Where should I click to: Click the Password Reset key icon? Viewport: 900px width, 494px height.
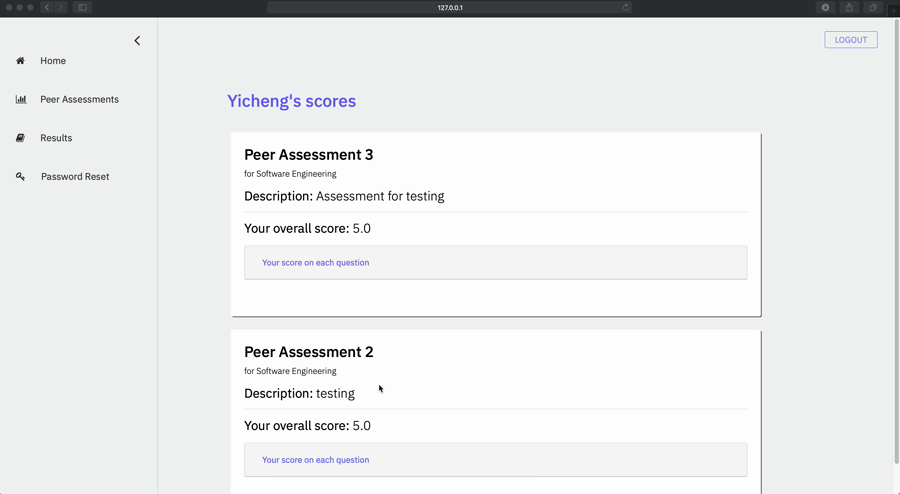tap(20, 176)
